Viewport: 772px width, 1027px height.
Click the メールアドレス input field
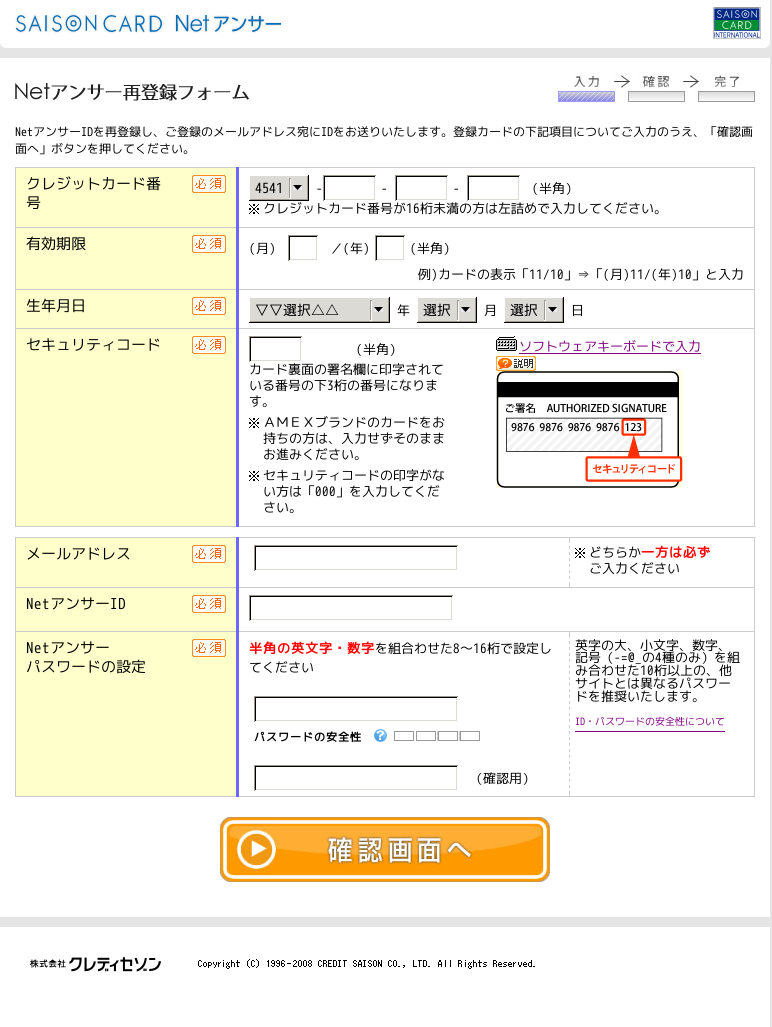click(355, 558)
